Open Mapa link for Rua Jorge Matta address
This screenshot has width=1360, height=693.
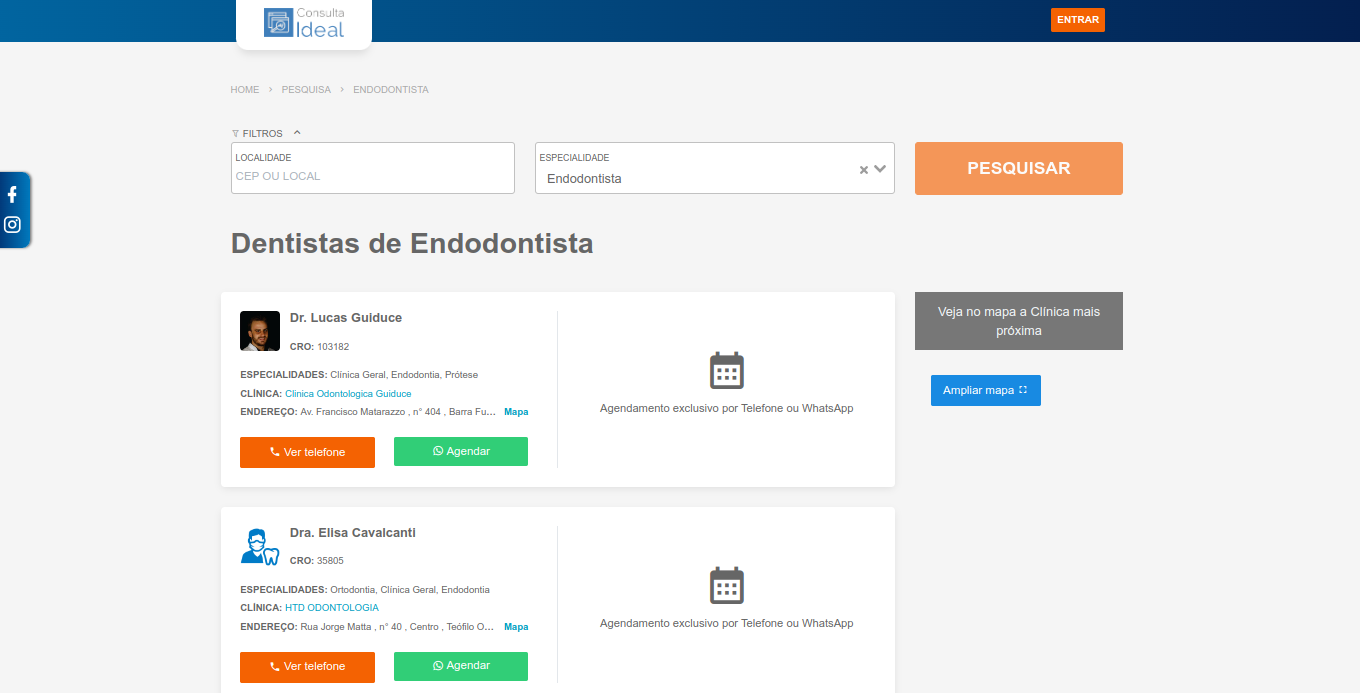516,627
